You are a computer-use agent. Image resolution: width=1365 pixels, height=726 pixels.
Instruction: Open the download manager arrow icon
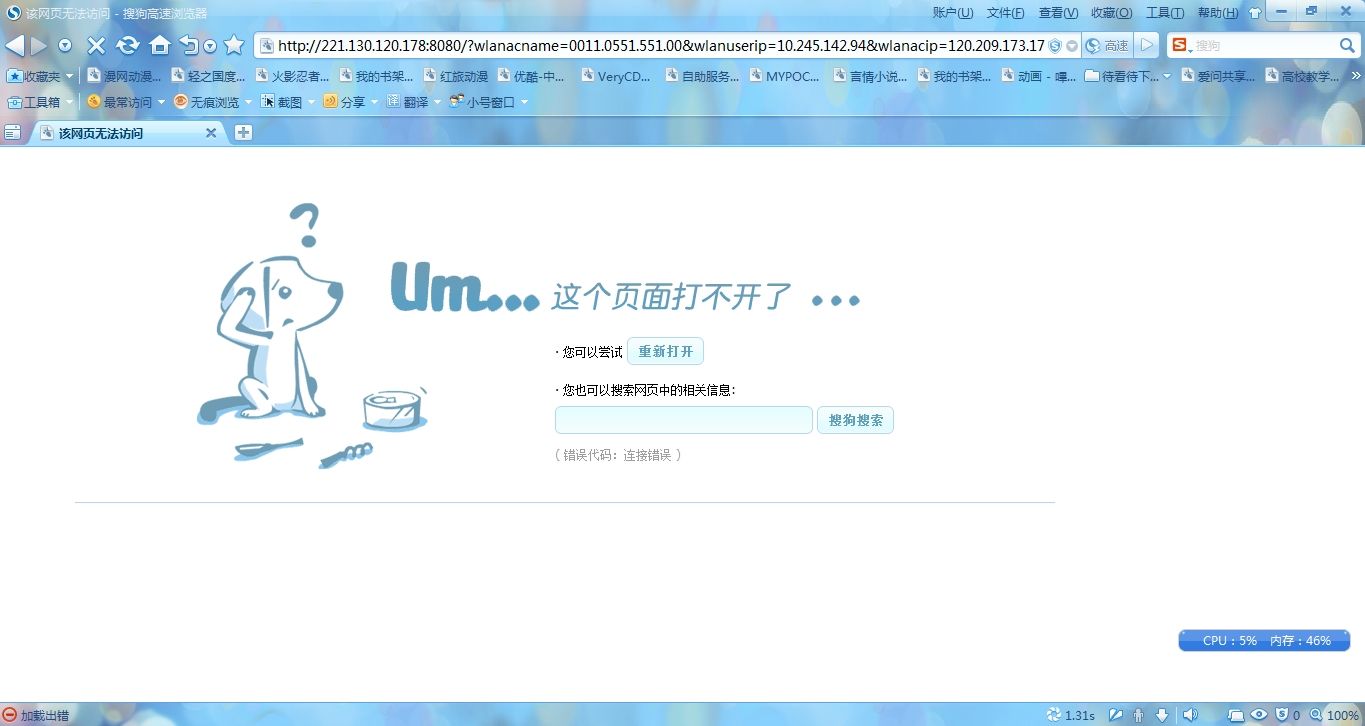(x=1162, y=715)
